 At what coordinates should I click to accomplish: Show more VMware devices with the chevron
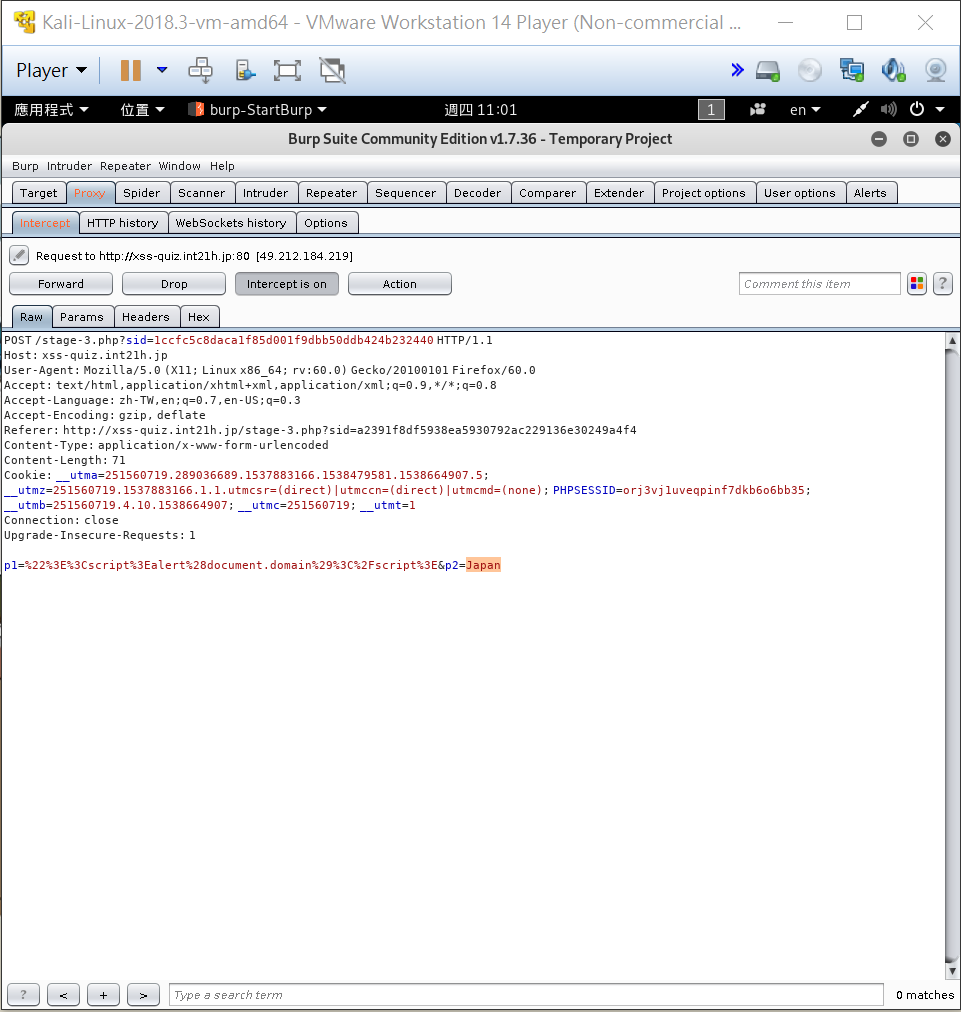[737, 70]
